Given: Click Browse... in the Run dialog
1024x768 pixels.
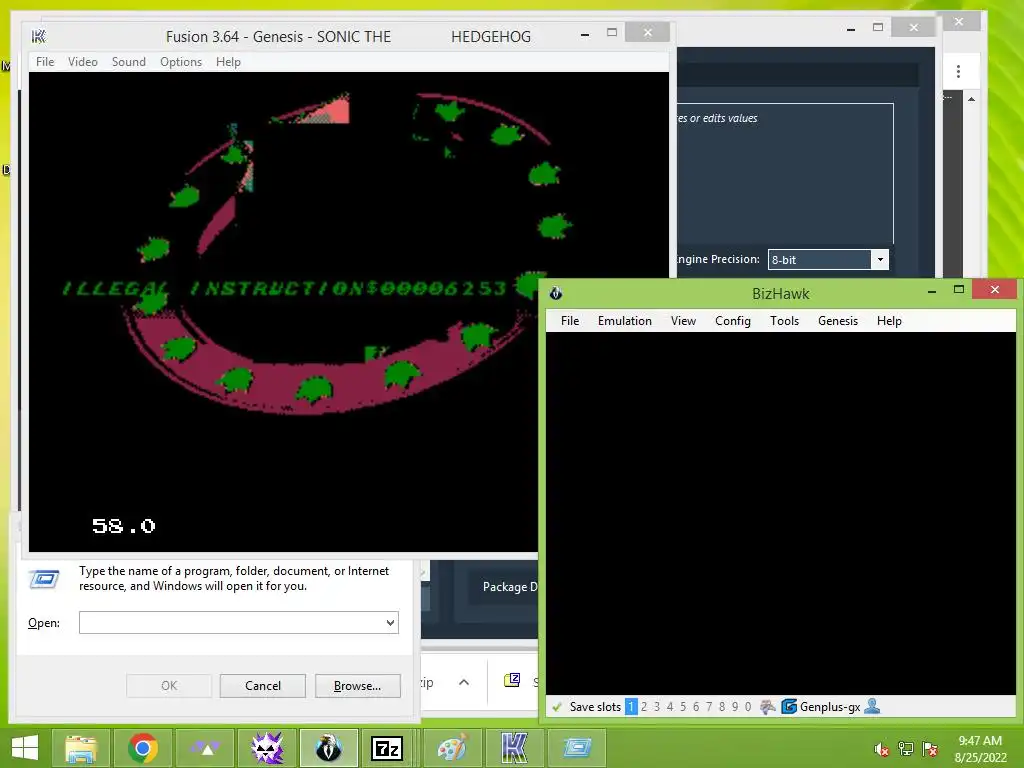Looking at the screenshot, I should pyautogui.click(x=357, y=686).
